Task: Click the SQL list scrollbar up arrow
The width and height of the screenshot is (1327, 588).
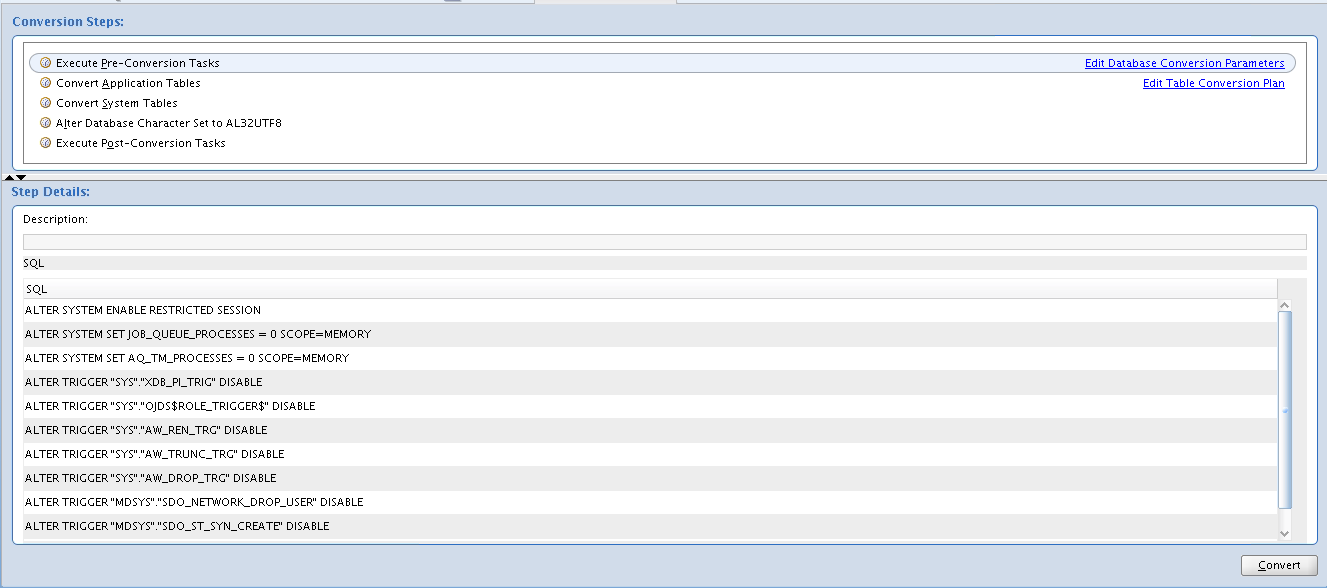Action: (x=1285, y=305)
